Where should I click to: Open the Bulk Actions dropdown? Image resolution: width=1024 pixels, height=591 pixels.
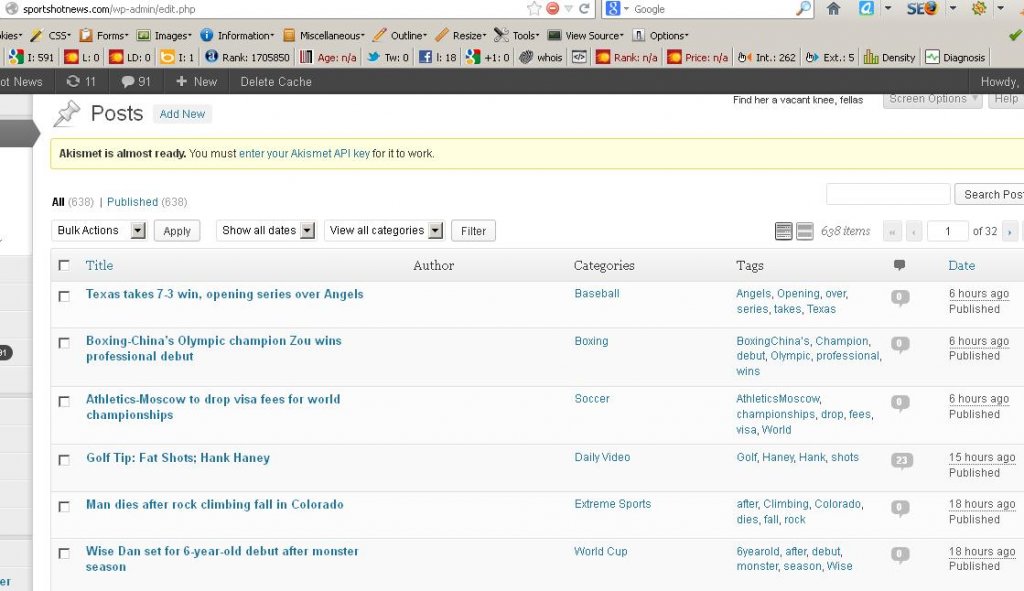pyautogui.click(x=99, y=231)
